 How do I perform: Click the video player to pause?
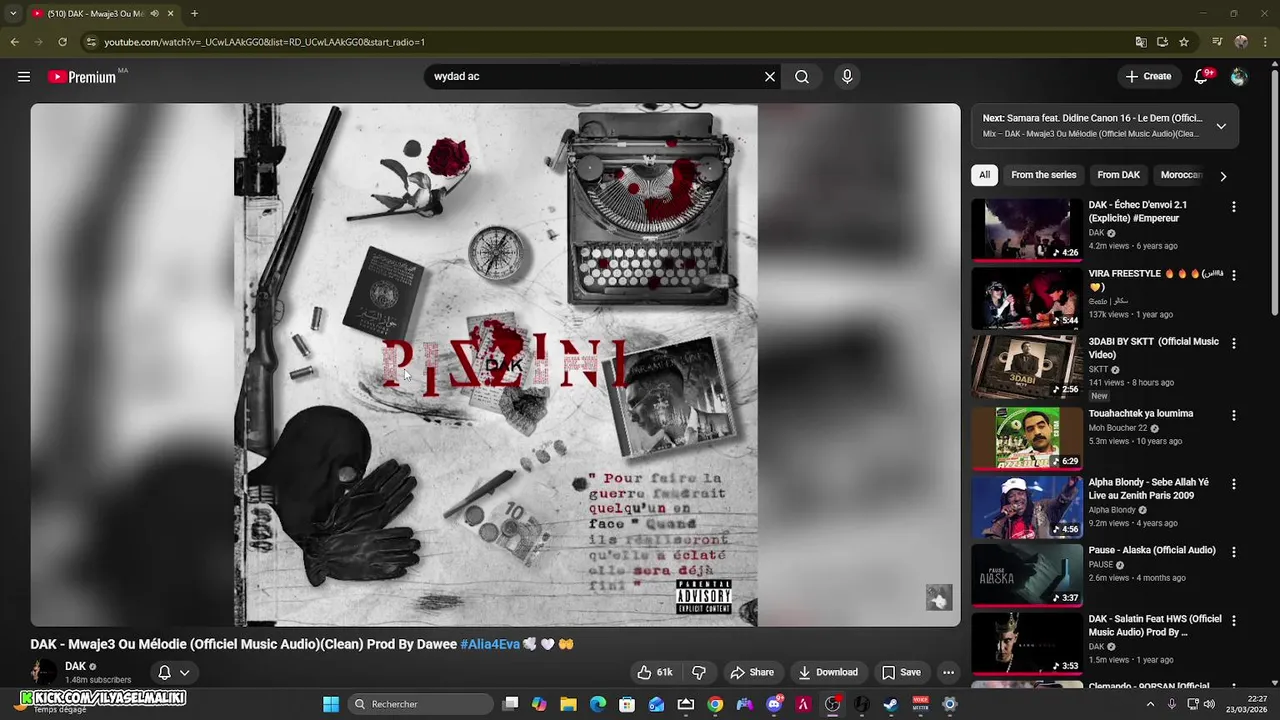(x=495, y=365)
